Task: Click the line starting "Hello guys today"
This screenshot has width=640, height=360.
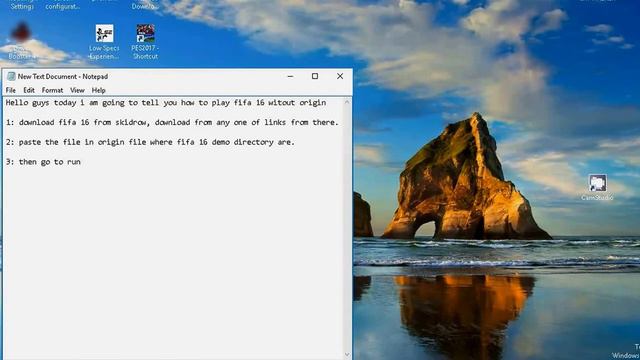Action: 166,103
